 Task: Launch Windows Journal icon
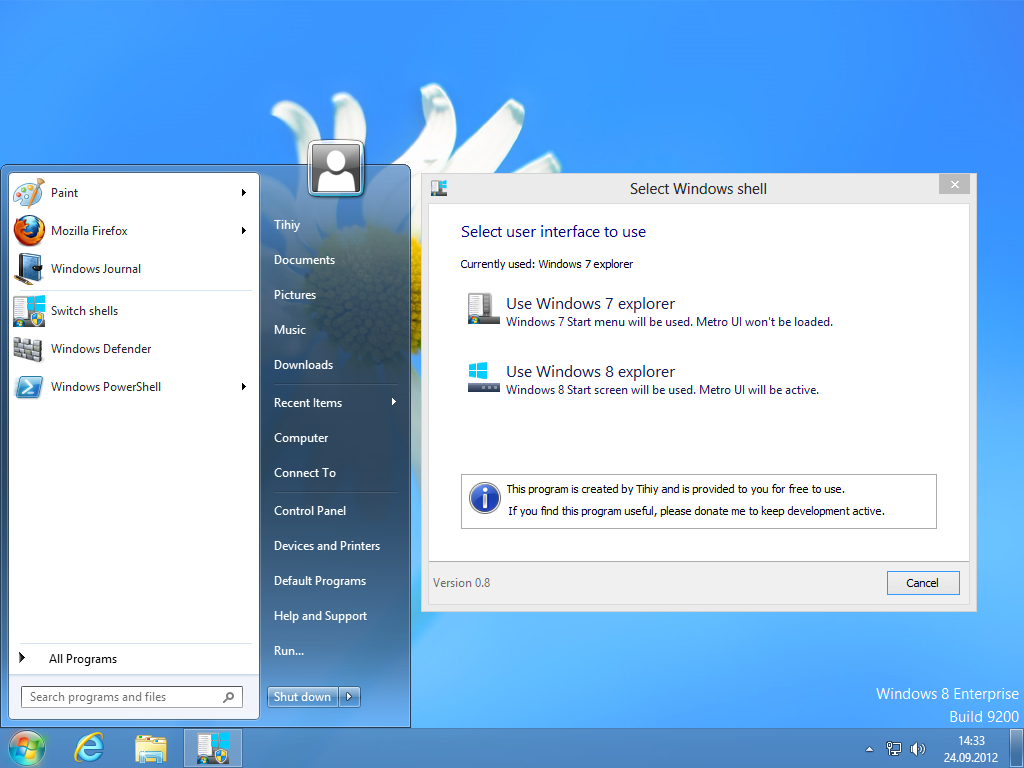[29, 269]
